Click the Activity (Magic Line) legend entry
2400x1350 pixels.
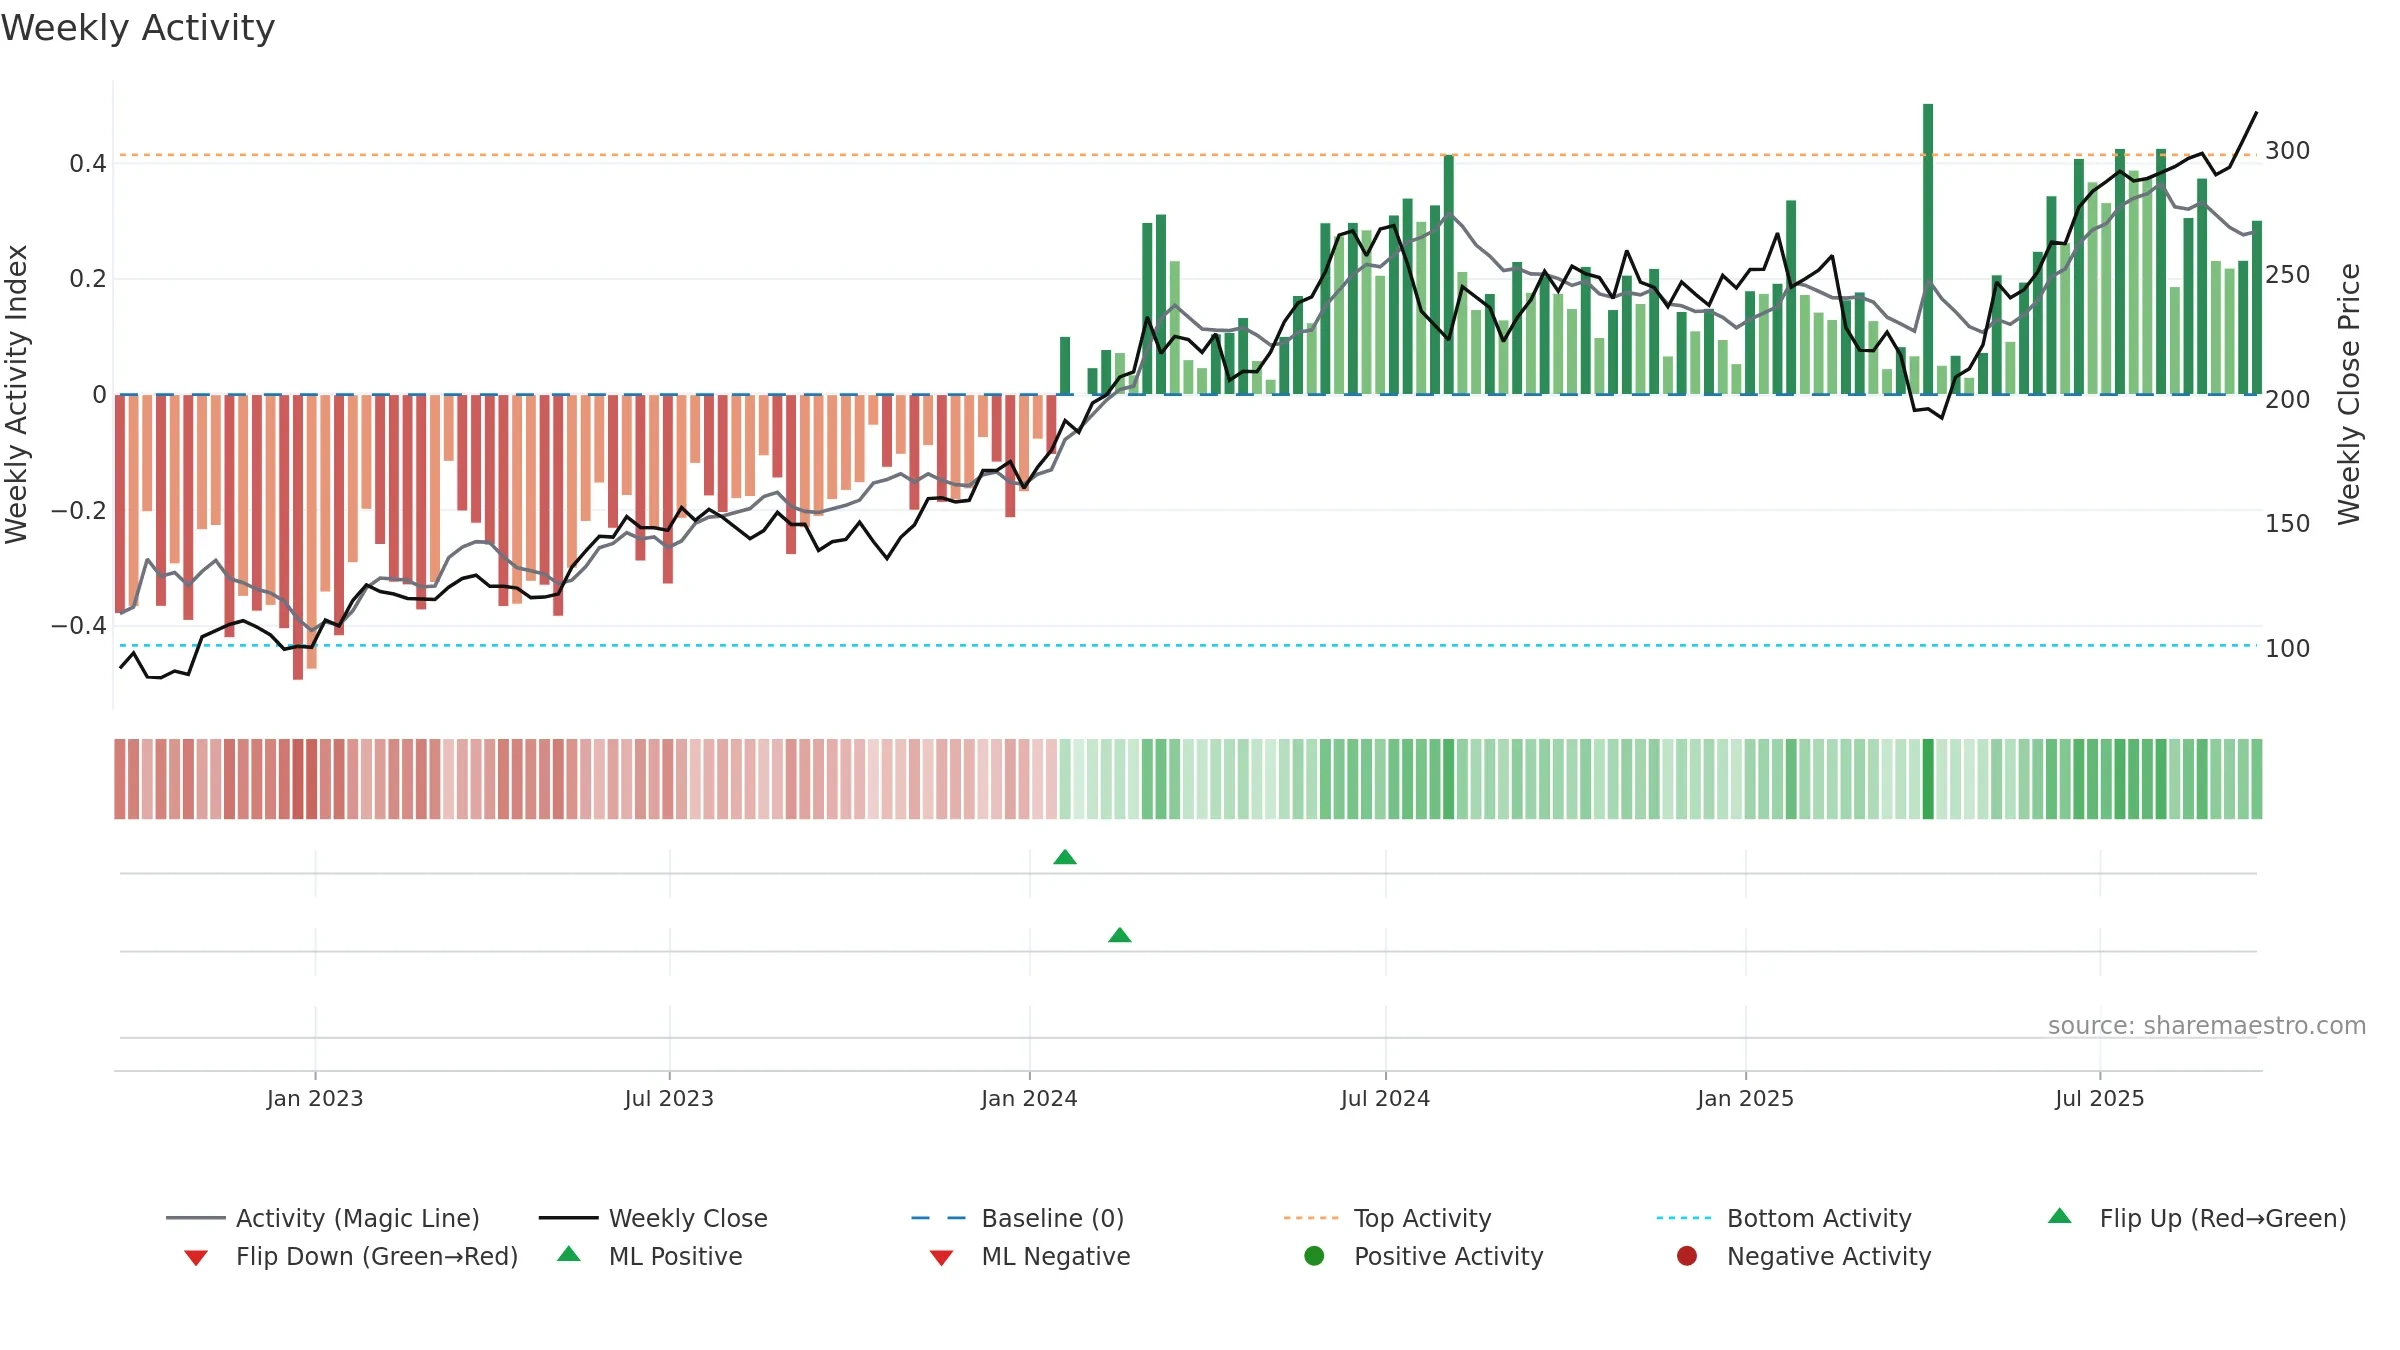pos(323,1218)
